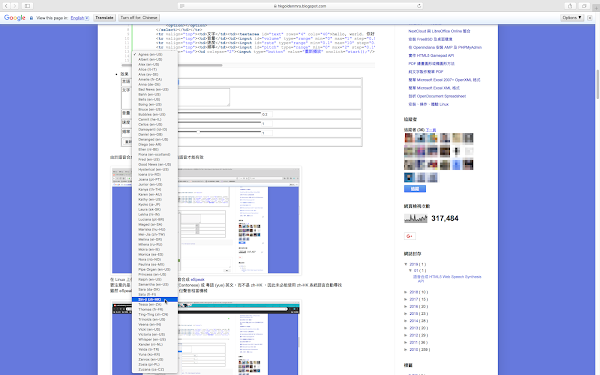This screenshot has height=375, width=600.
Task: Open the NextCloud and LibreOffice Online link
Action: (x=439, y=31)
